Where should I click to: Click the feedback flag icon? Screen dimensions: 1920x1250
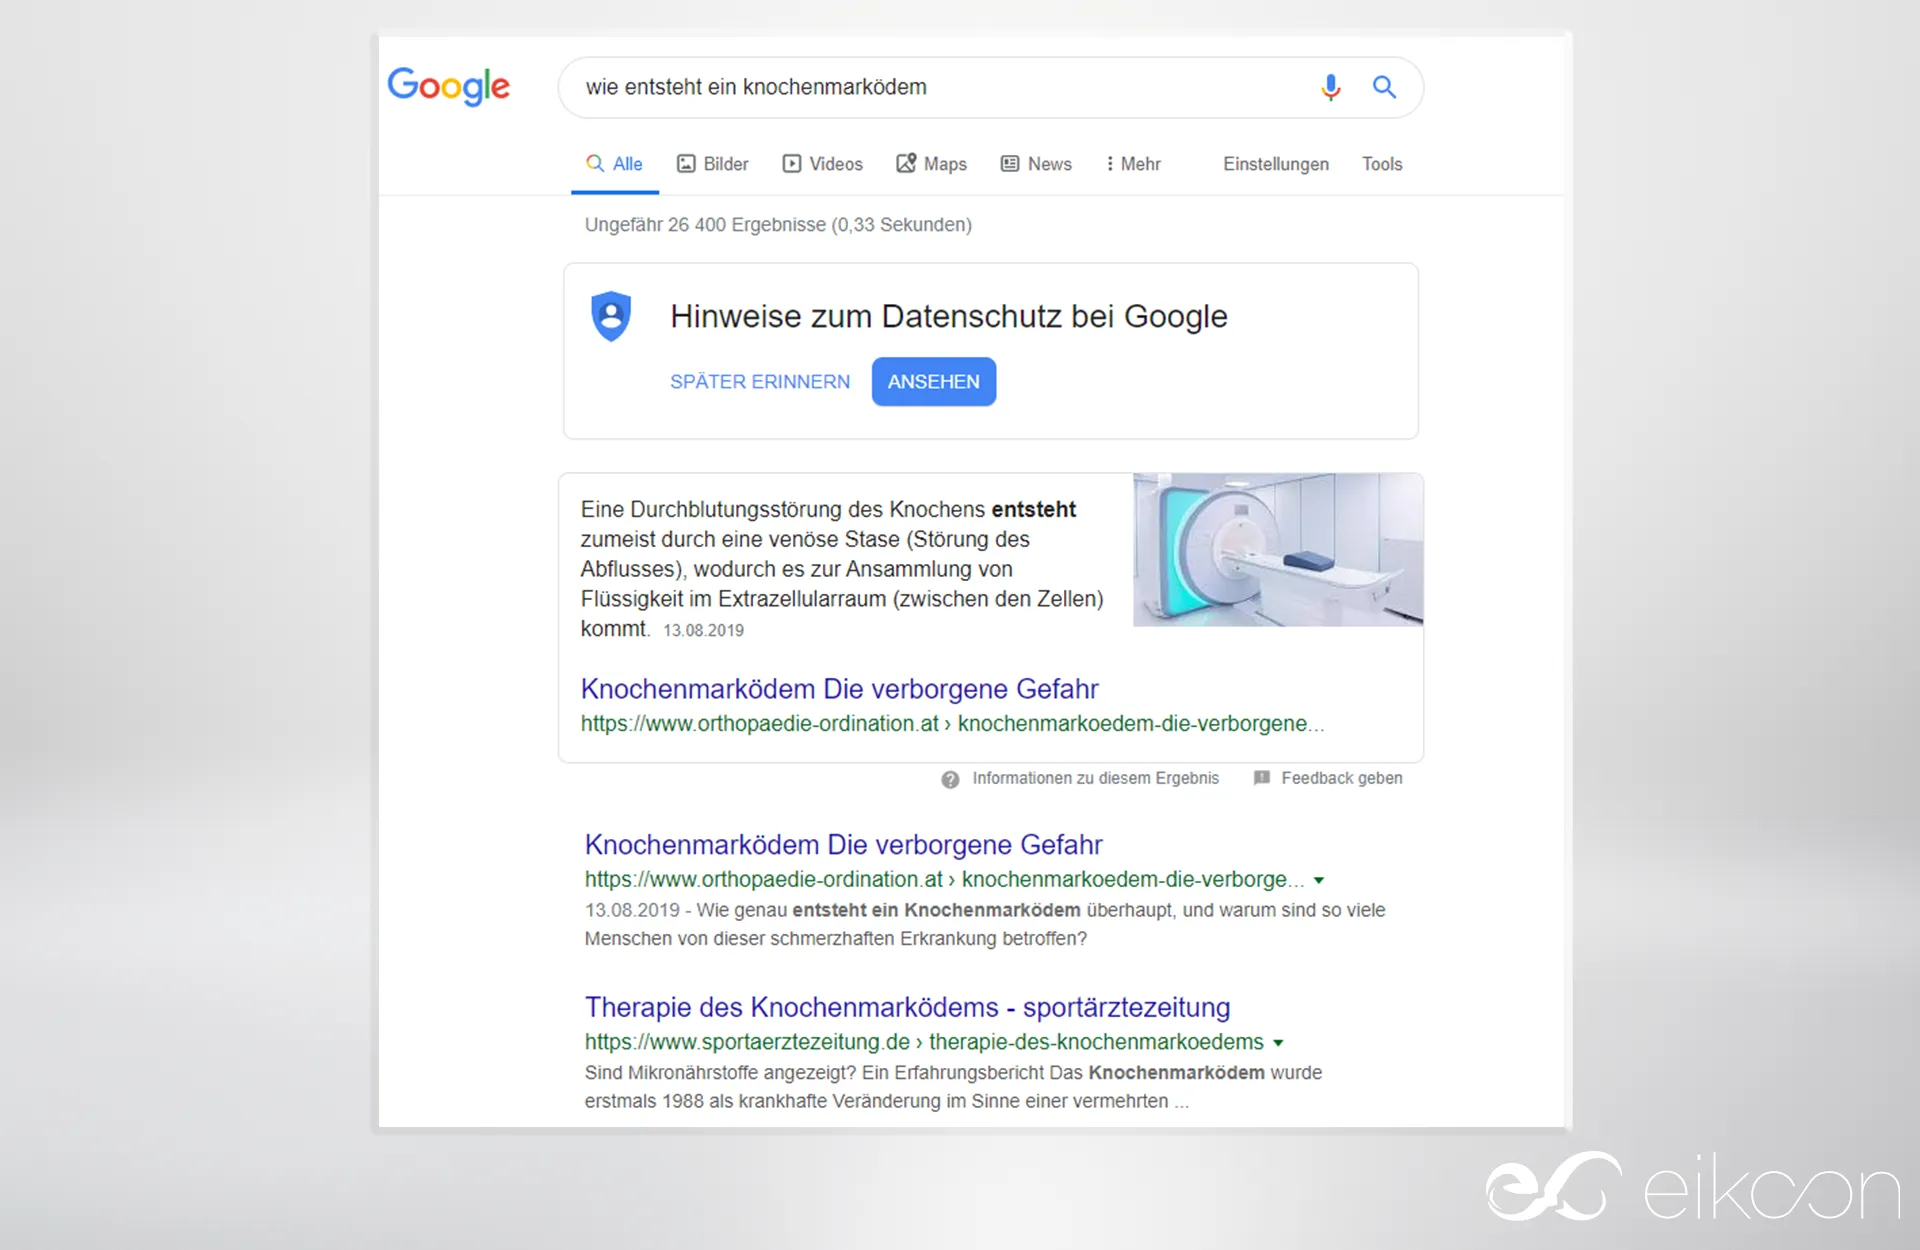pyautogui.click(x=1262, y=778)
